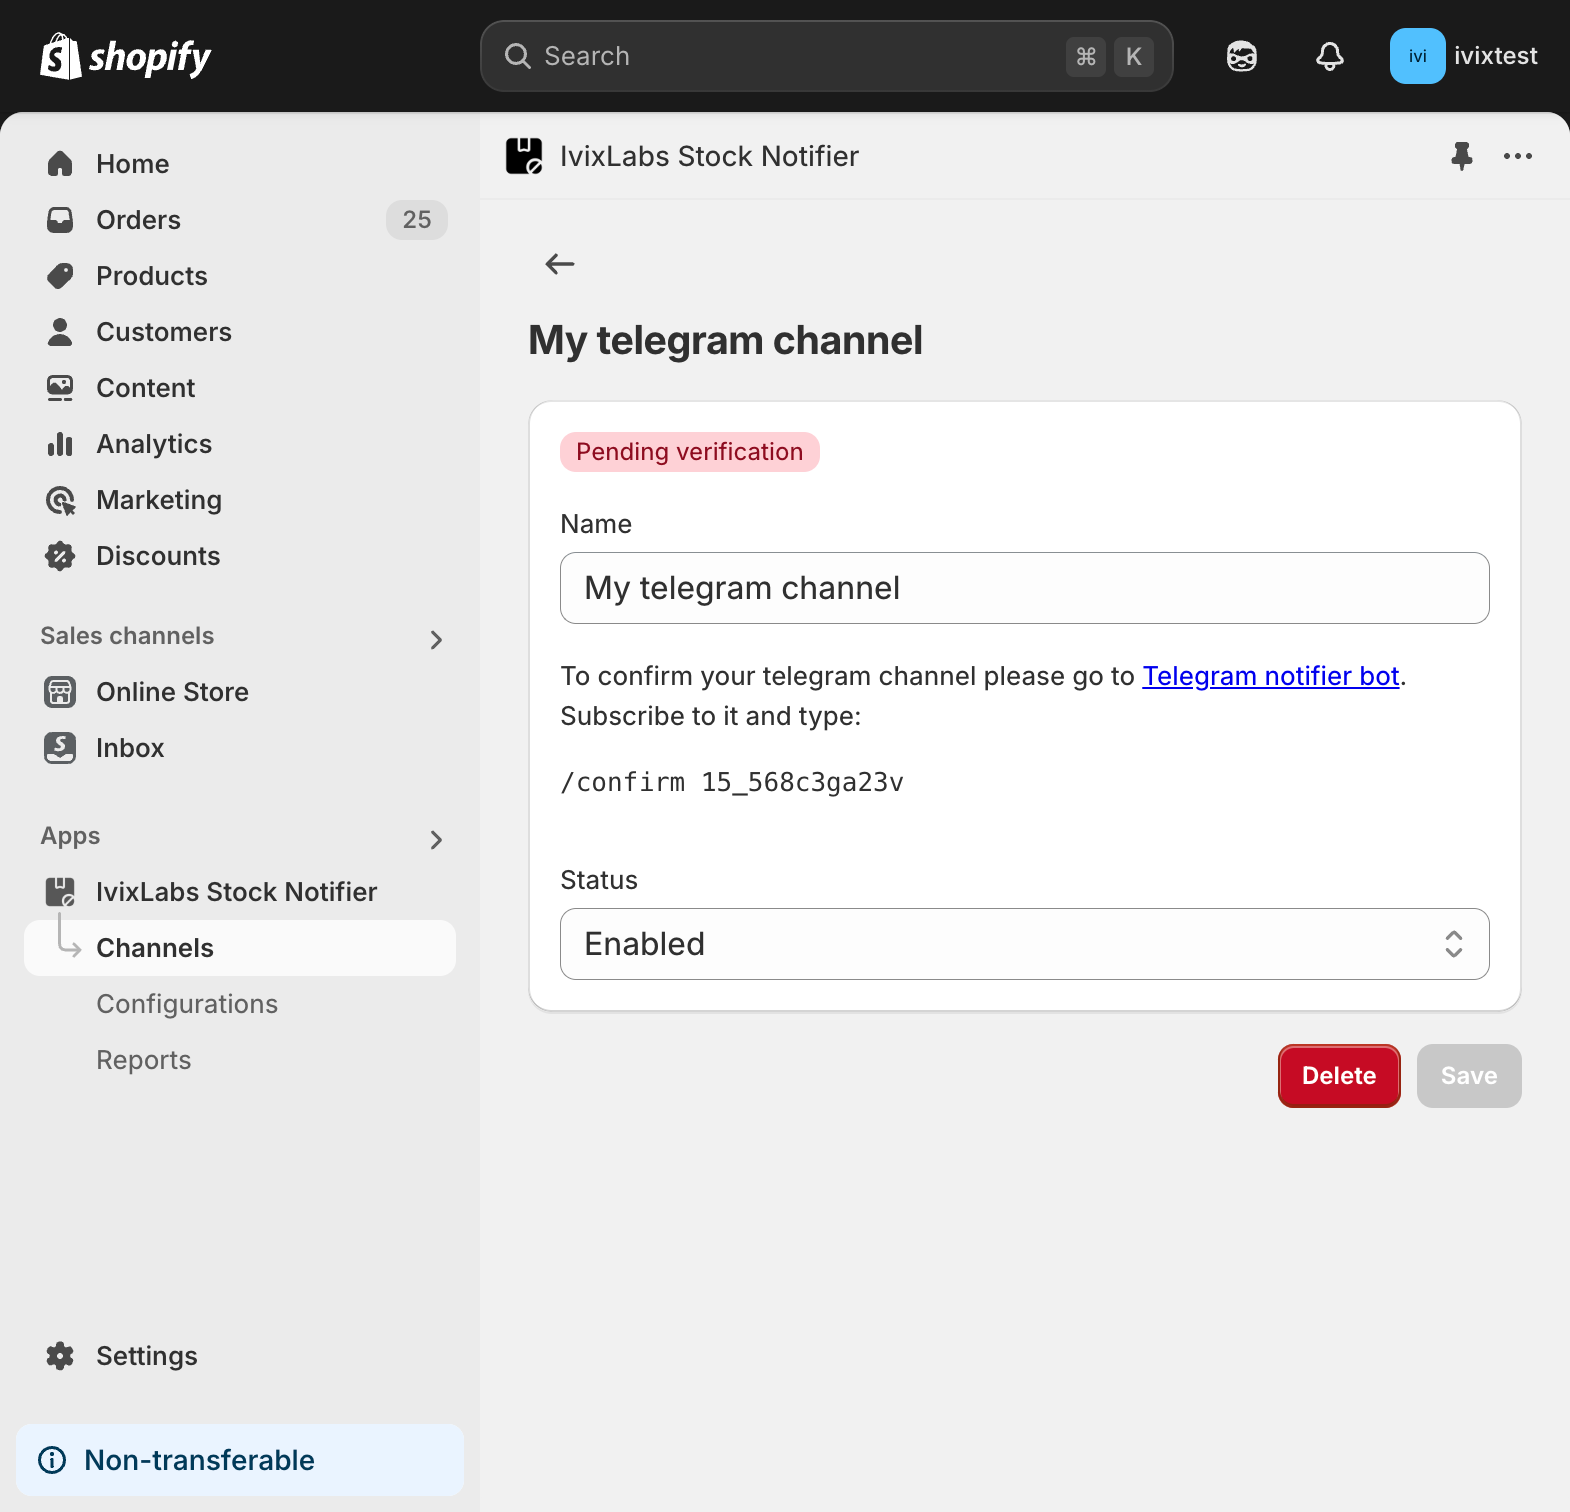
Task: Click the Marketing target icon
Action: (60, 500)
